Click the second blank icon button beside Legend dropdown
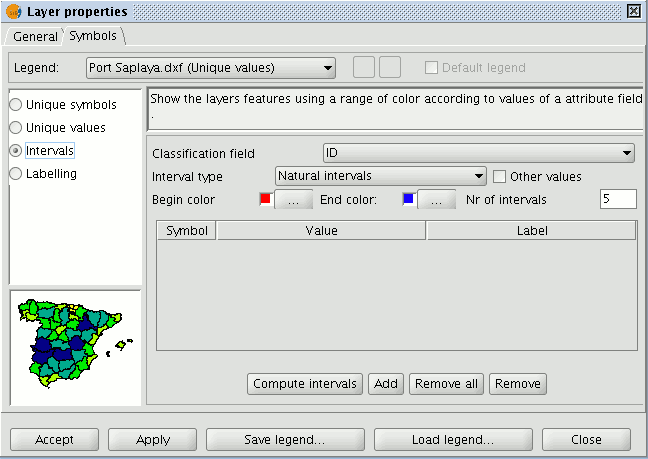Screen dimensions: 648x459 [390, 67]
